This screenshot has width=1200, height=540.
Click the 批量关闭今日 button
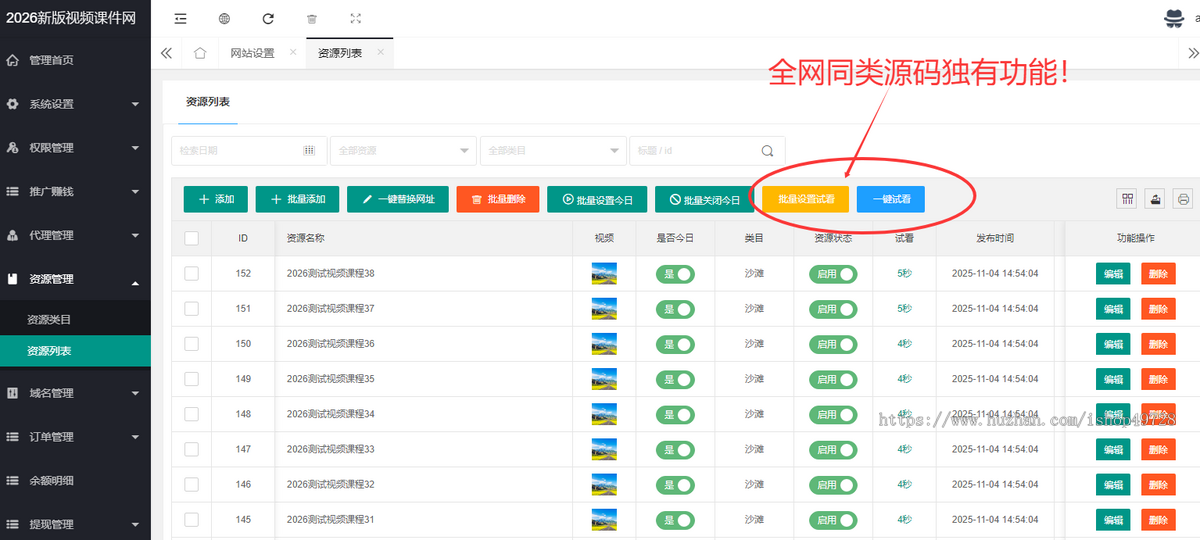click(705, 199)
